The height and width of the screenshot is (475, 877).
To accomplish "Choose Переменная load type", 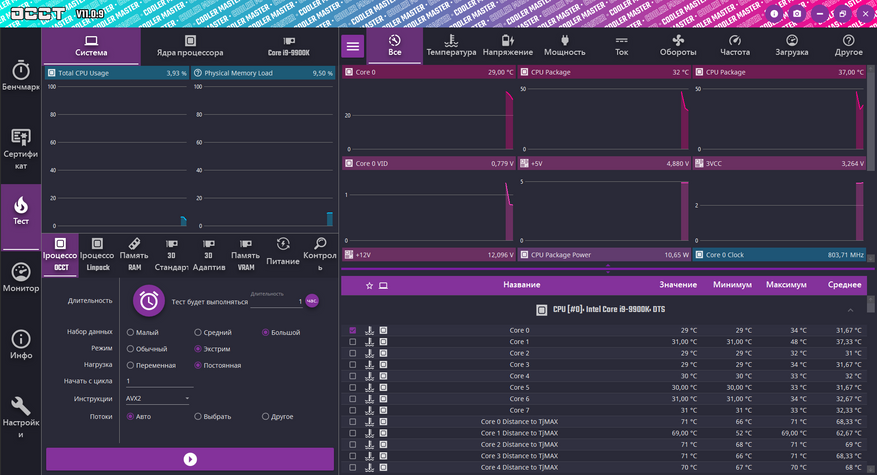I will click(131, 365).
